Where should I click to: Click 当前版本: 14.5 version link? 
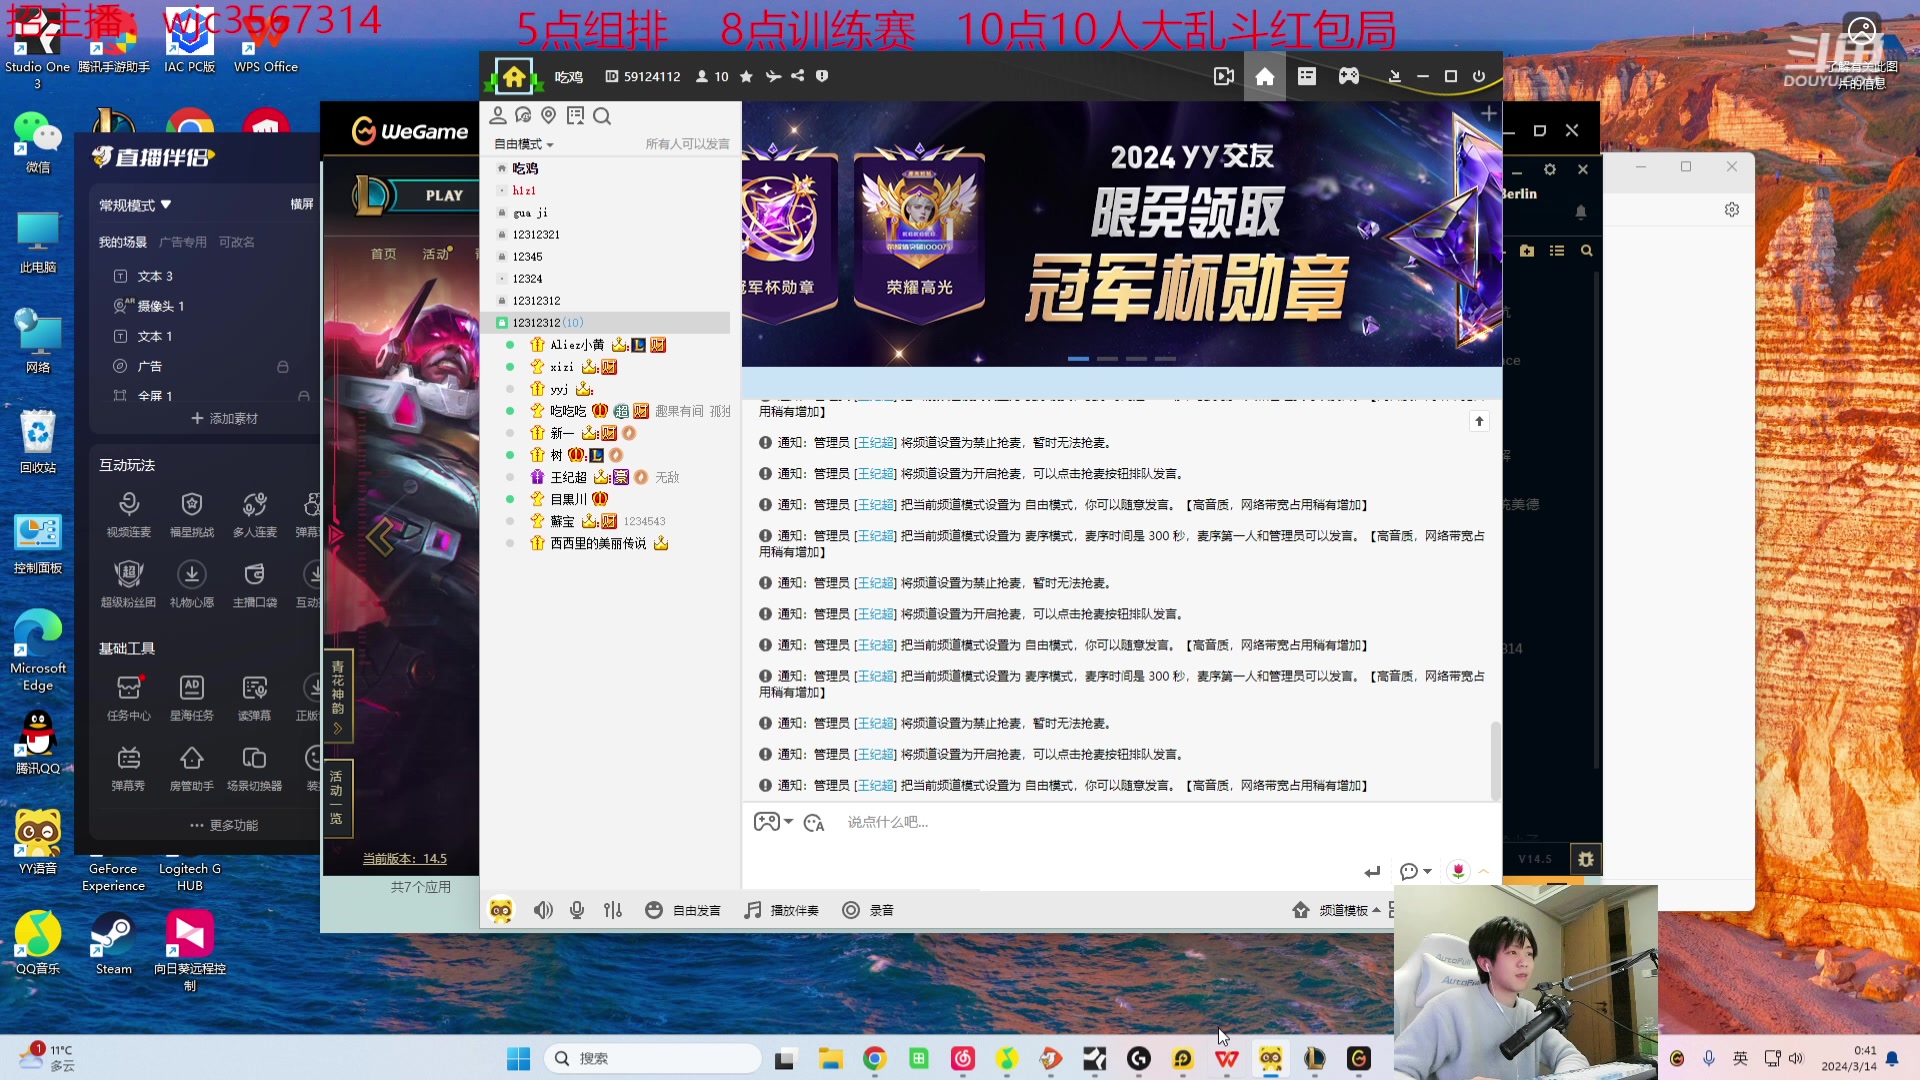click(x=404, y=859)
